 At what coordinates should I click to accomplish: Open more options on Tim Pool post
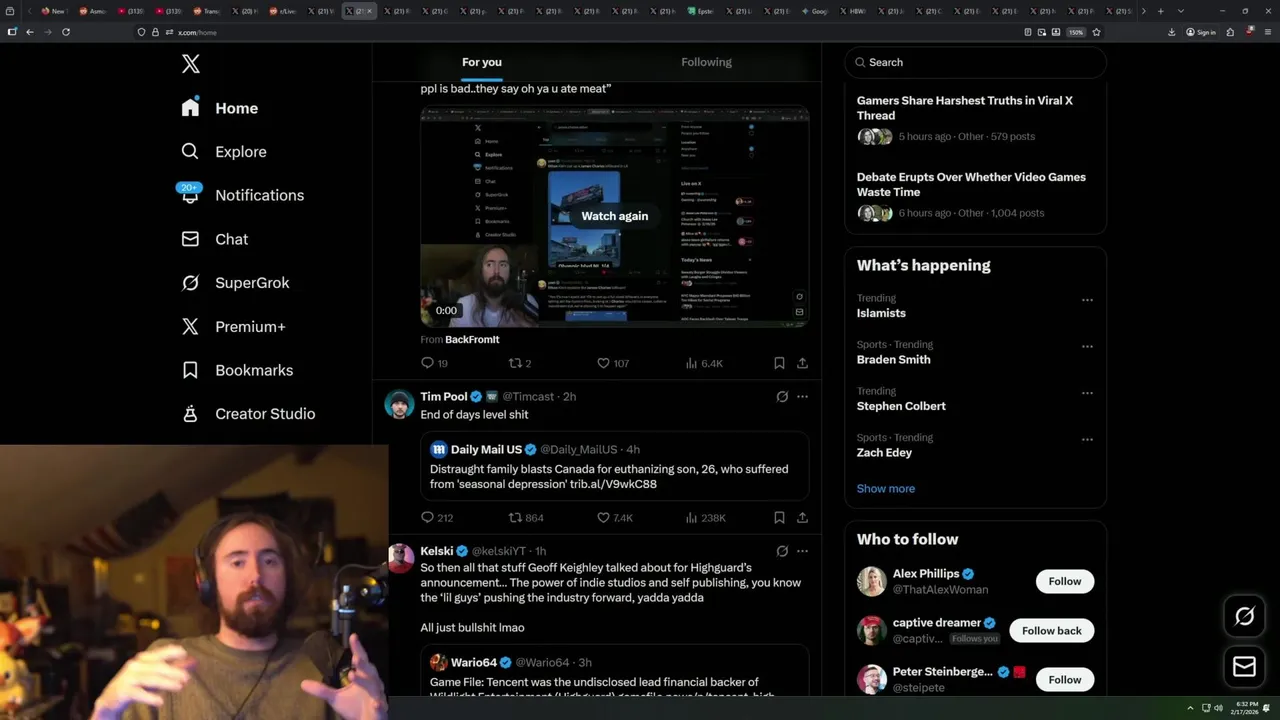click(802, 397)
